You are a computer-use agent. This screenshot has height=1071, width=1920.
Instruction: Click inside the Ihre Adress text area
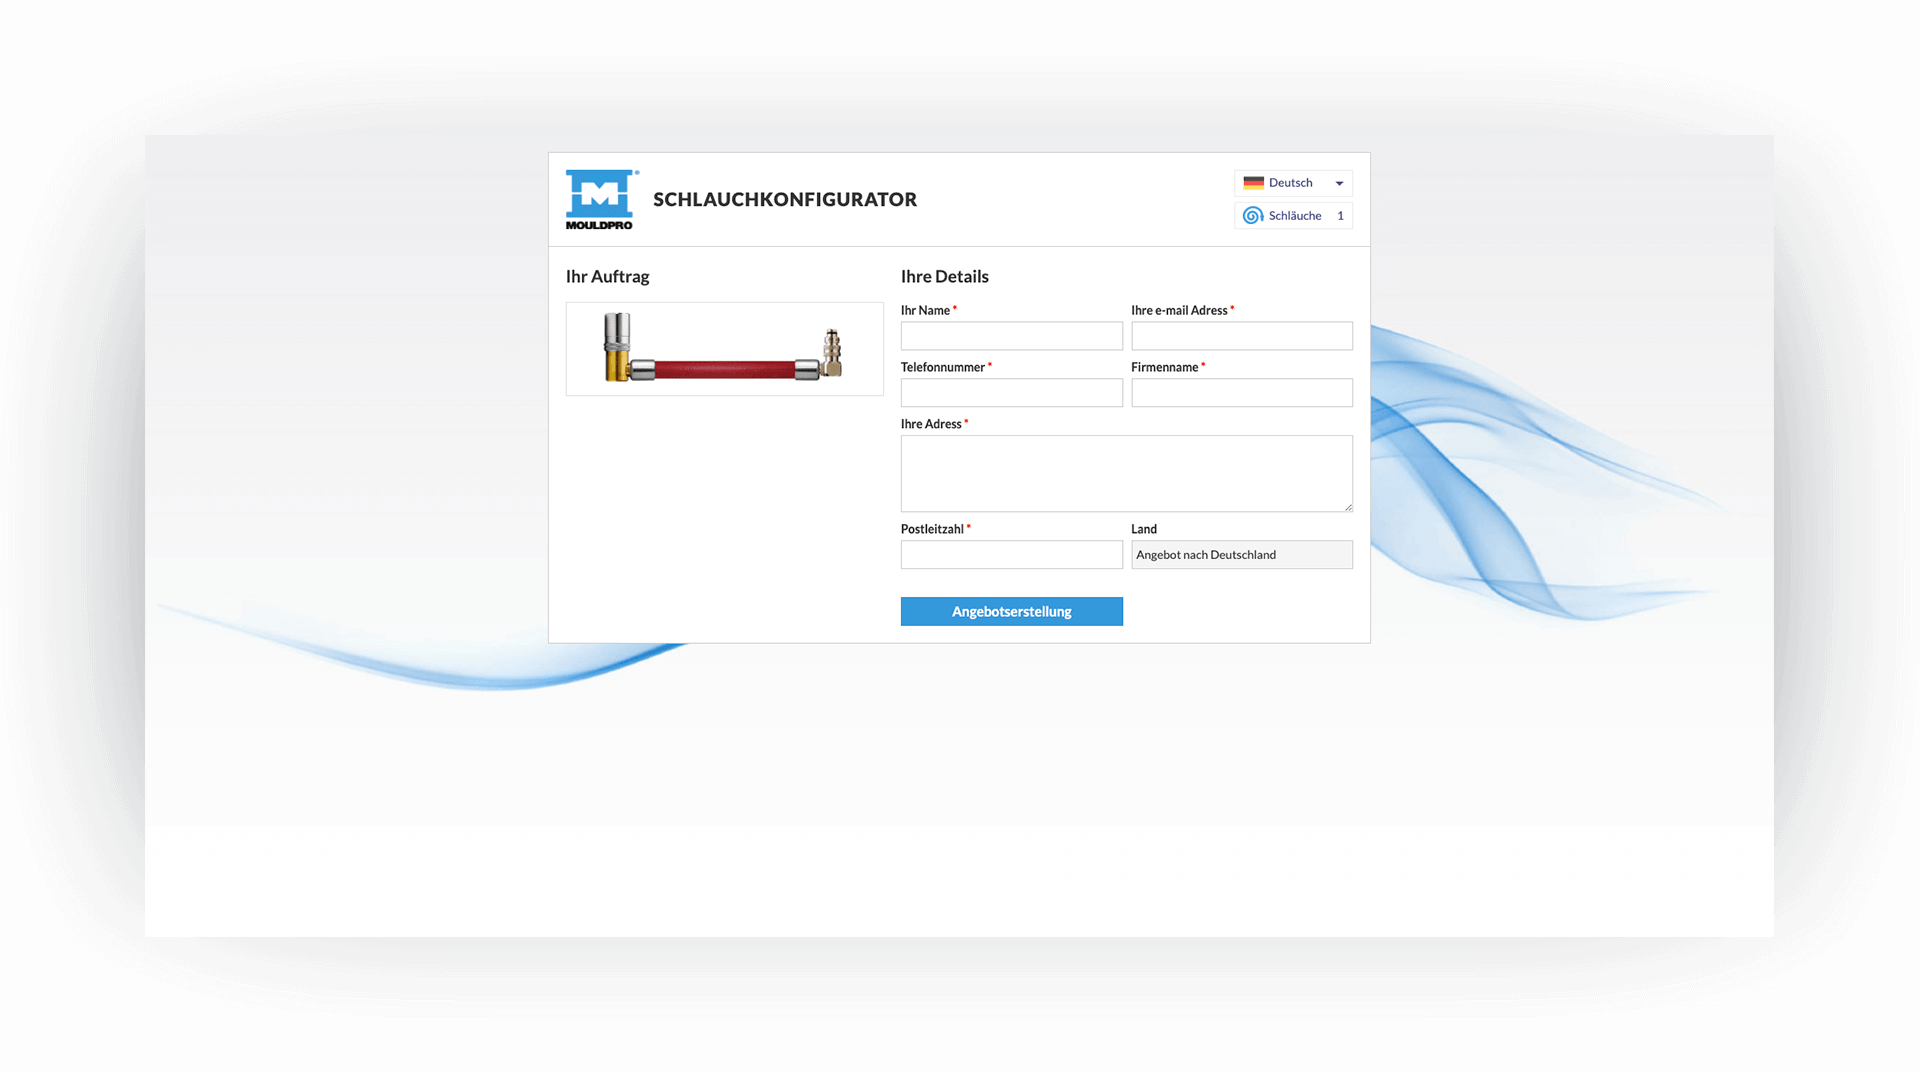click(1126, 473)
